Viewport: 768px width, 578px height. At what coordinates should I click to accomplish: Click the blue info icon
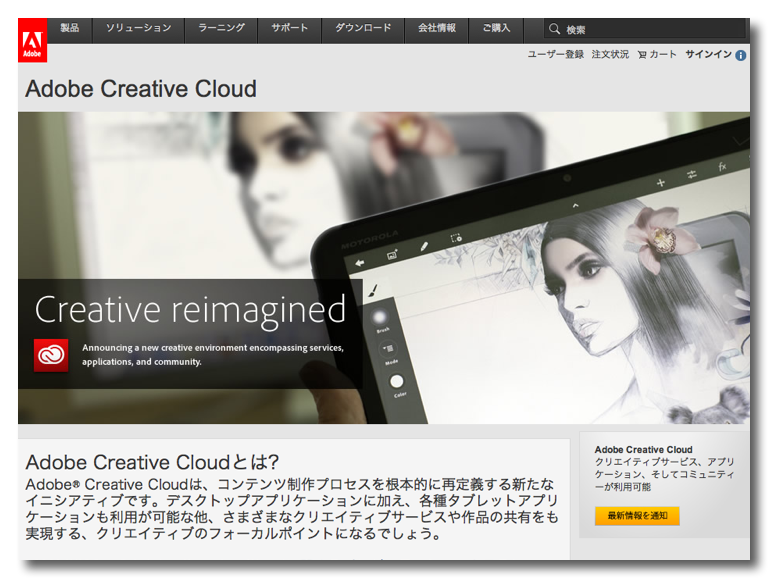tap(741, 55)
